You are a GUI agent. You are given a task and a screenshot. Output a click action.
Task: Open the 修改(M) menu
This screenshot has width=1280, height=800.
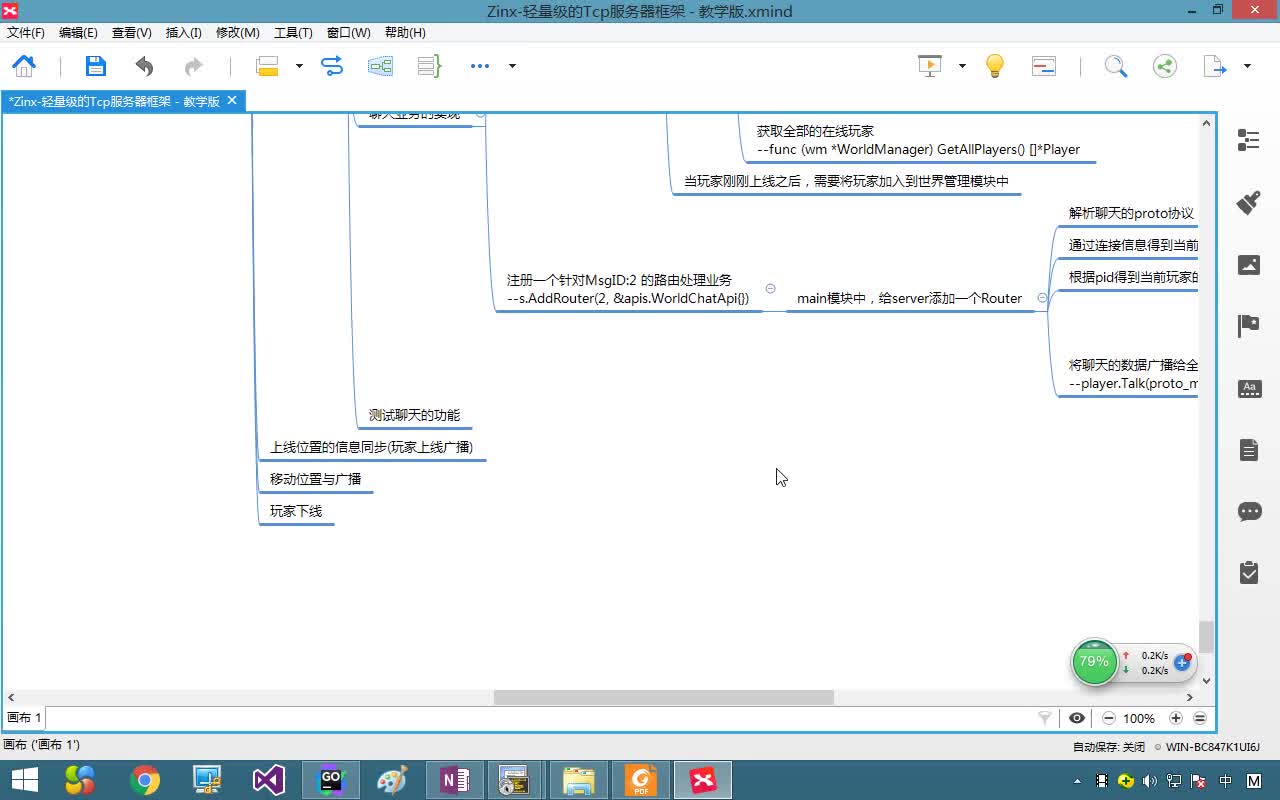pos(237,33)
